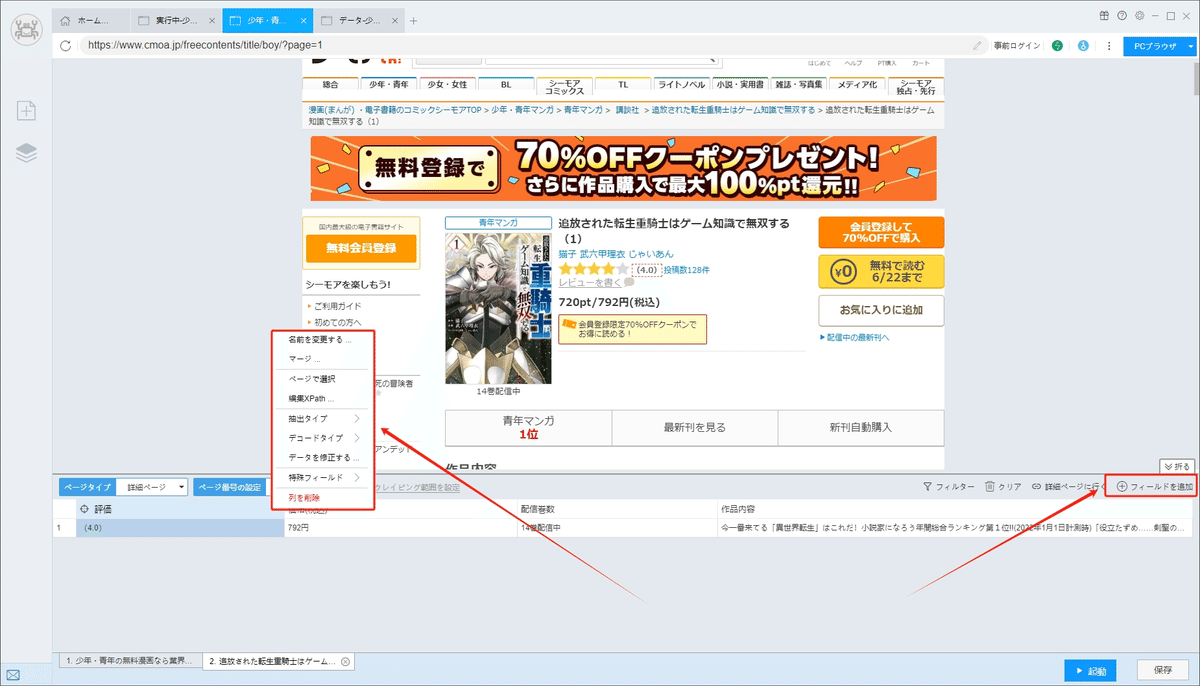Expand the 抽出タイプ submenu
Screen dimensions: 1200x686
[x=323, y=418]
